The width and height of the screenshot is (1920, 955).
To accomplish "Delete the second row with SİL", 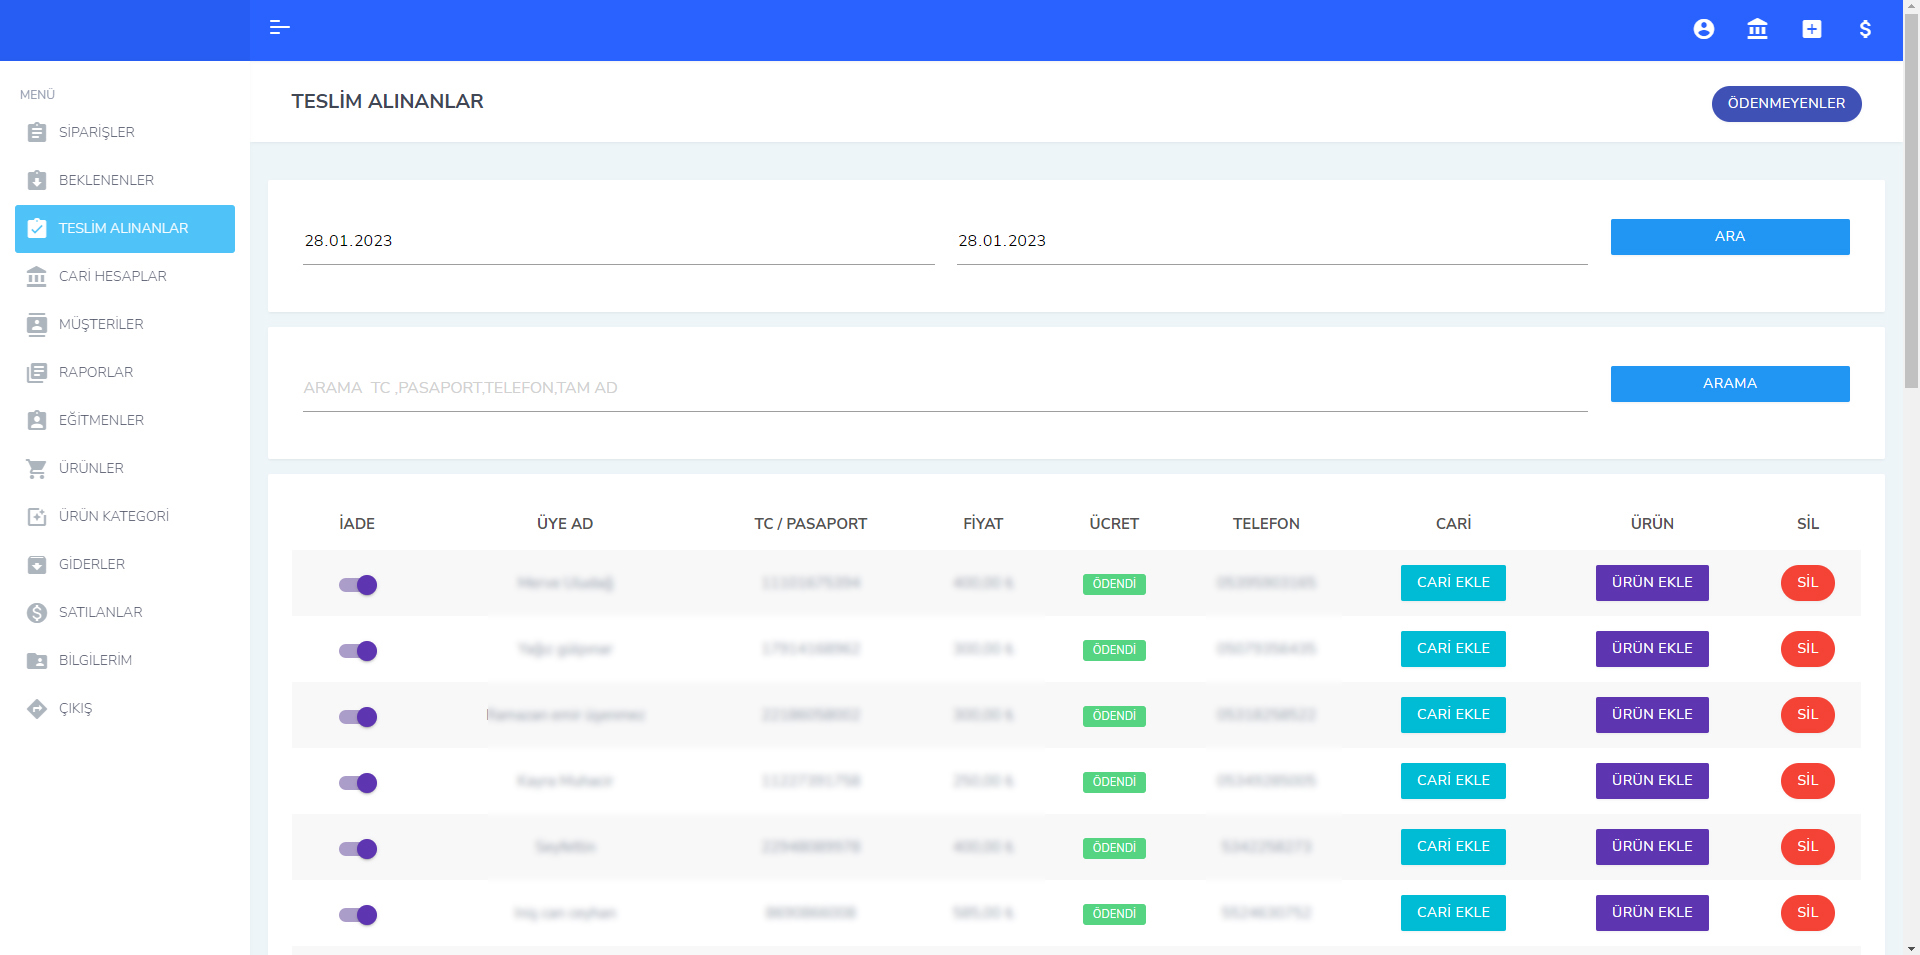I will 1808,649.
